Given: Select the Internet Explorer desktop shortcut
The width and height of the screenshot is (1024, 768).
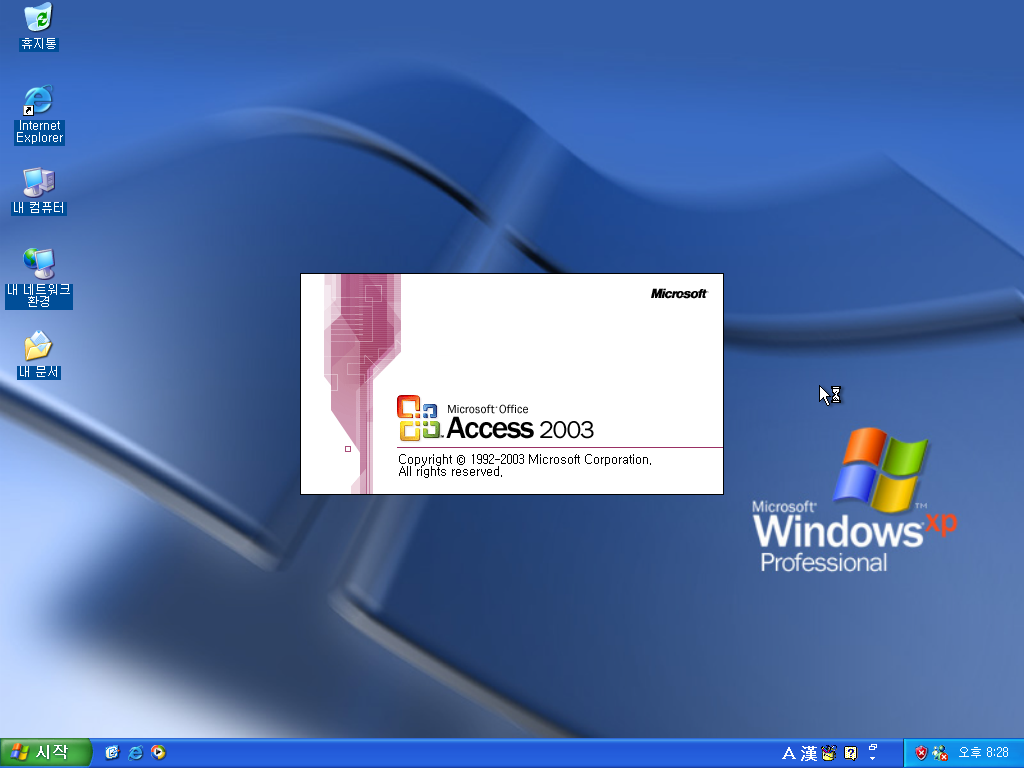Looking at the screenshot, I should tap(39, 114).
